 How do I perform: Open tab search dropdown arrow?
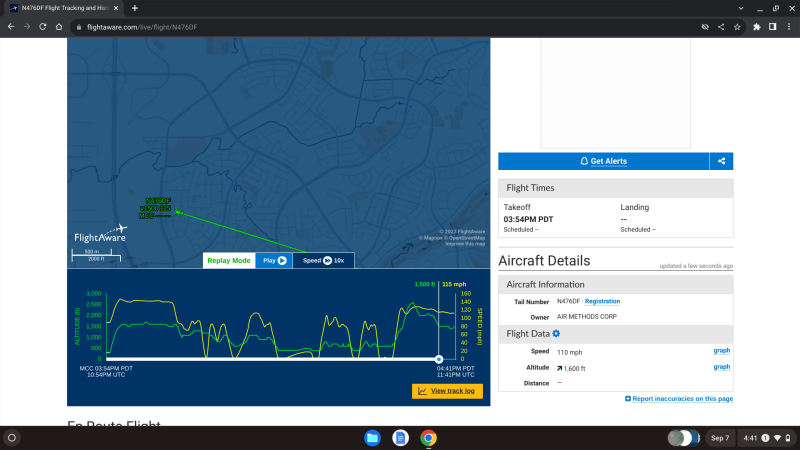click(741, 8)
